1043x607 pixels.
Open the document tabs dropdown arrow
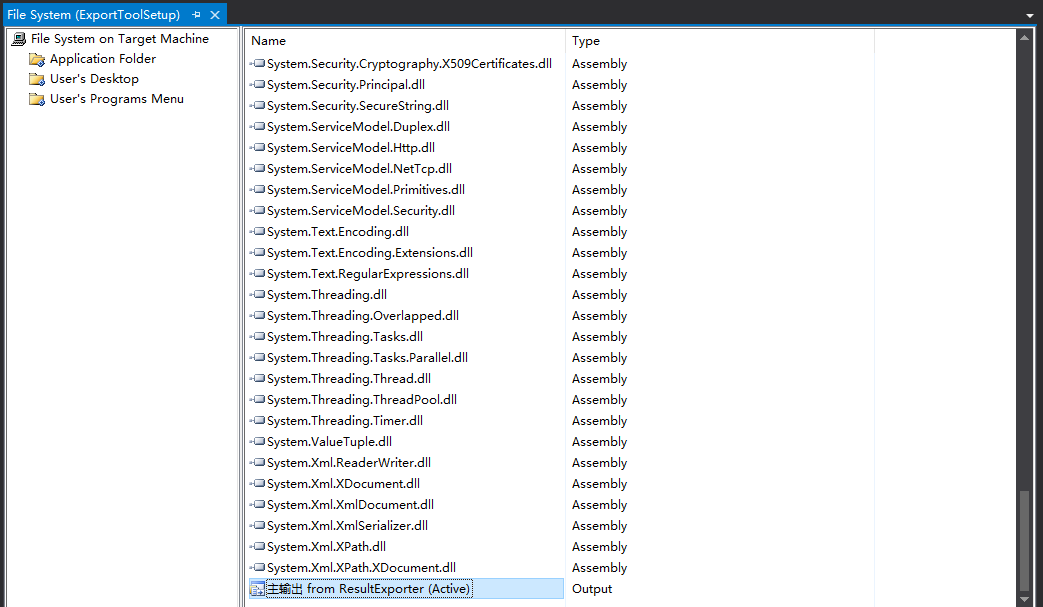point(1030,16)
